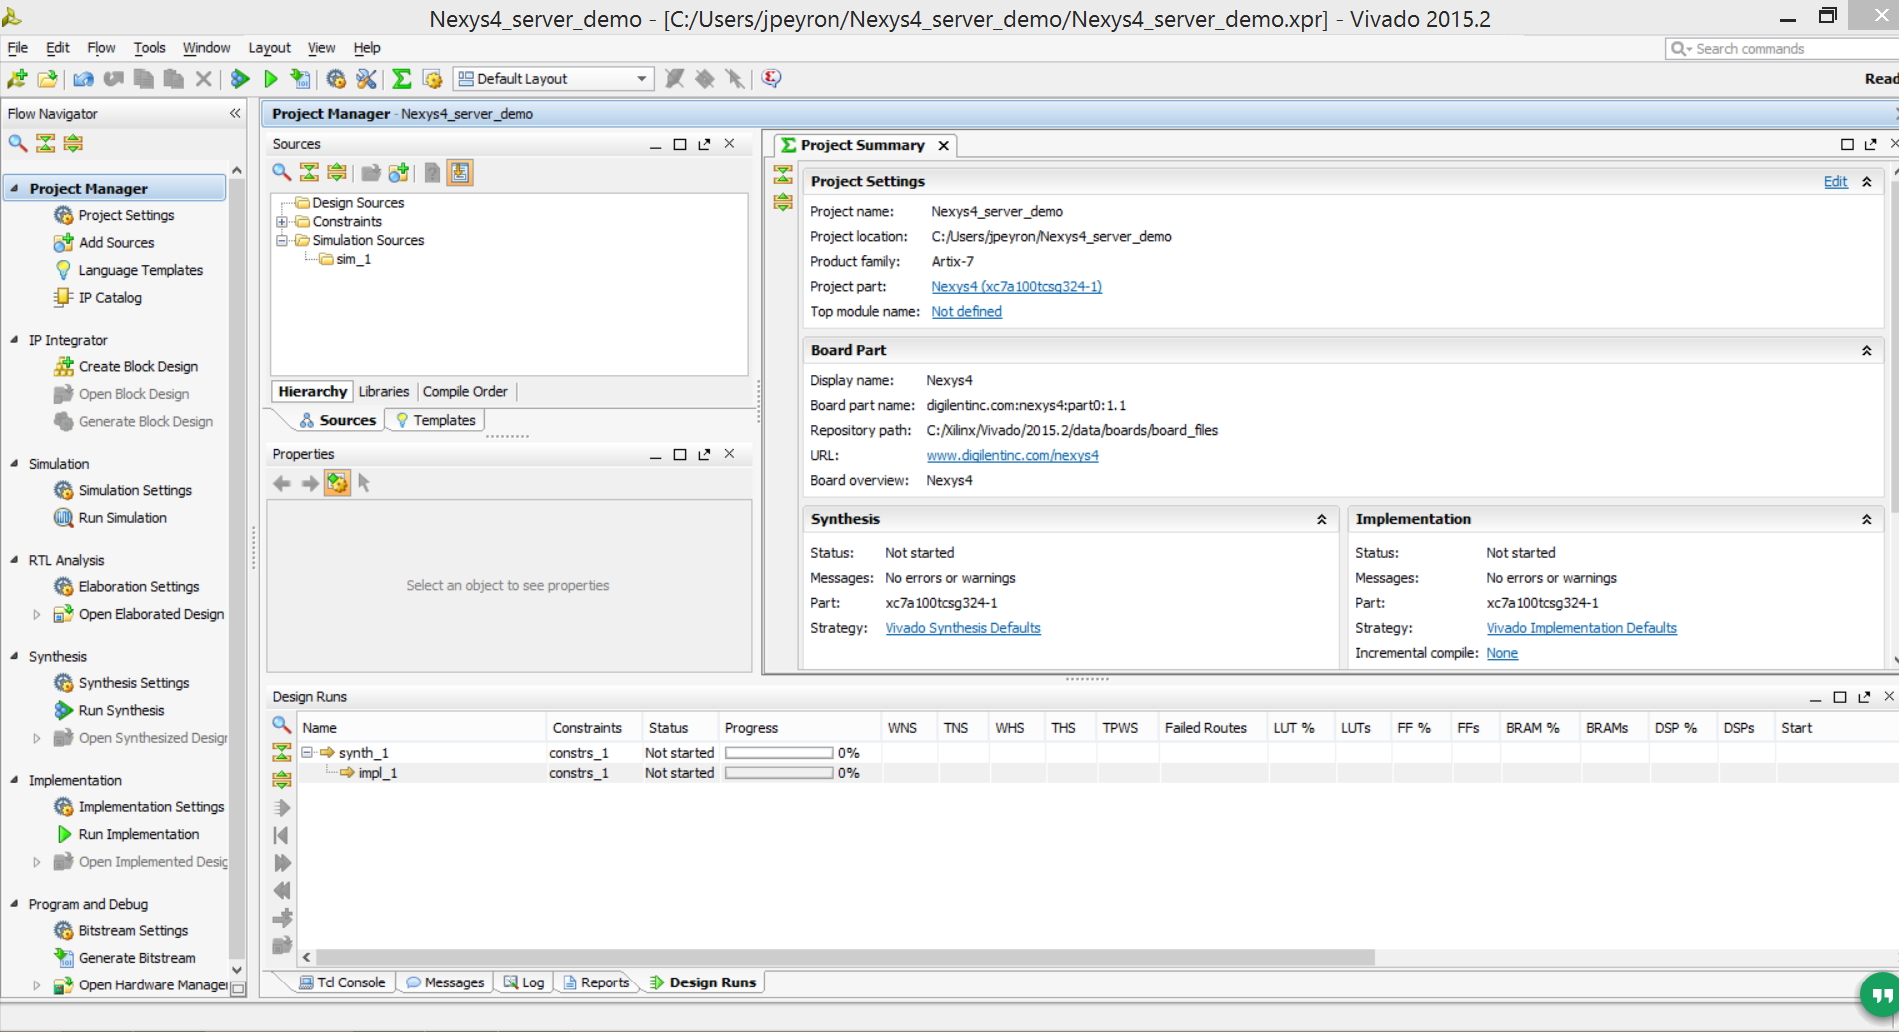Open Language Templates

[140, 270]
